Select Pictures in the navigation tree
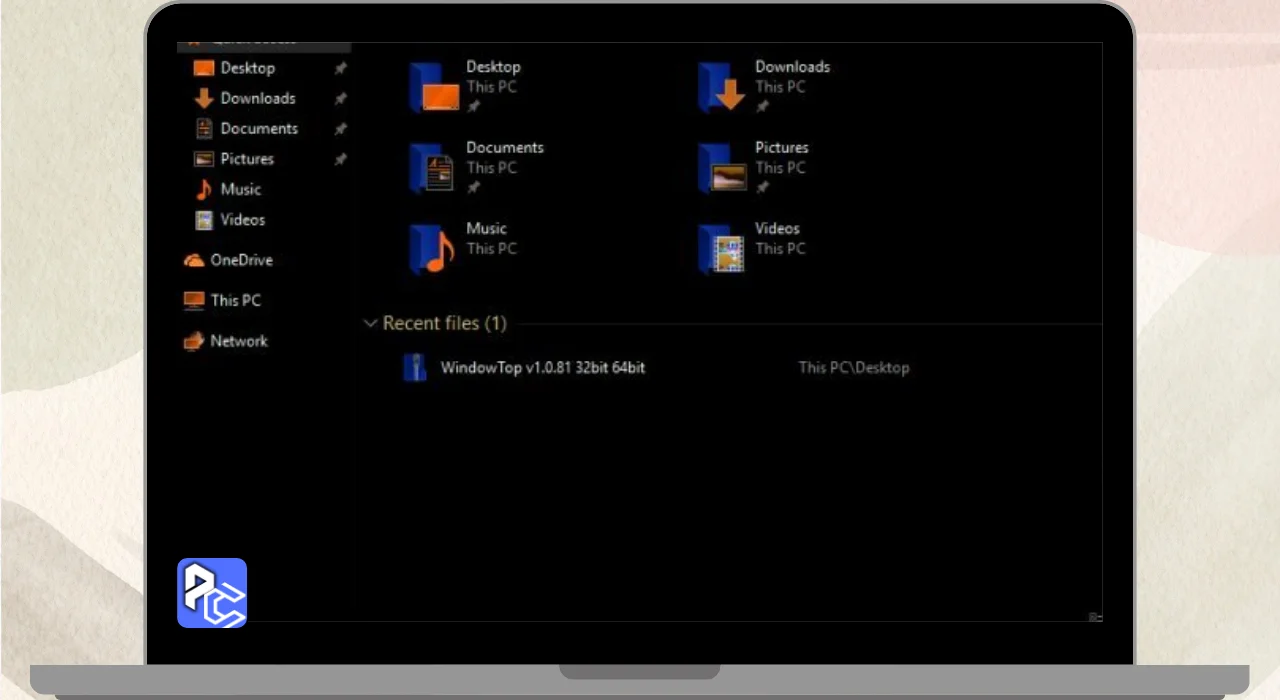The width and height of the screenshot is (1280, 700). click(x=247, y=159)
